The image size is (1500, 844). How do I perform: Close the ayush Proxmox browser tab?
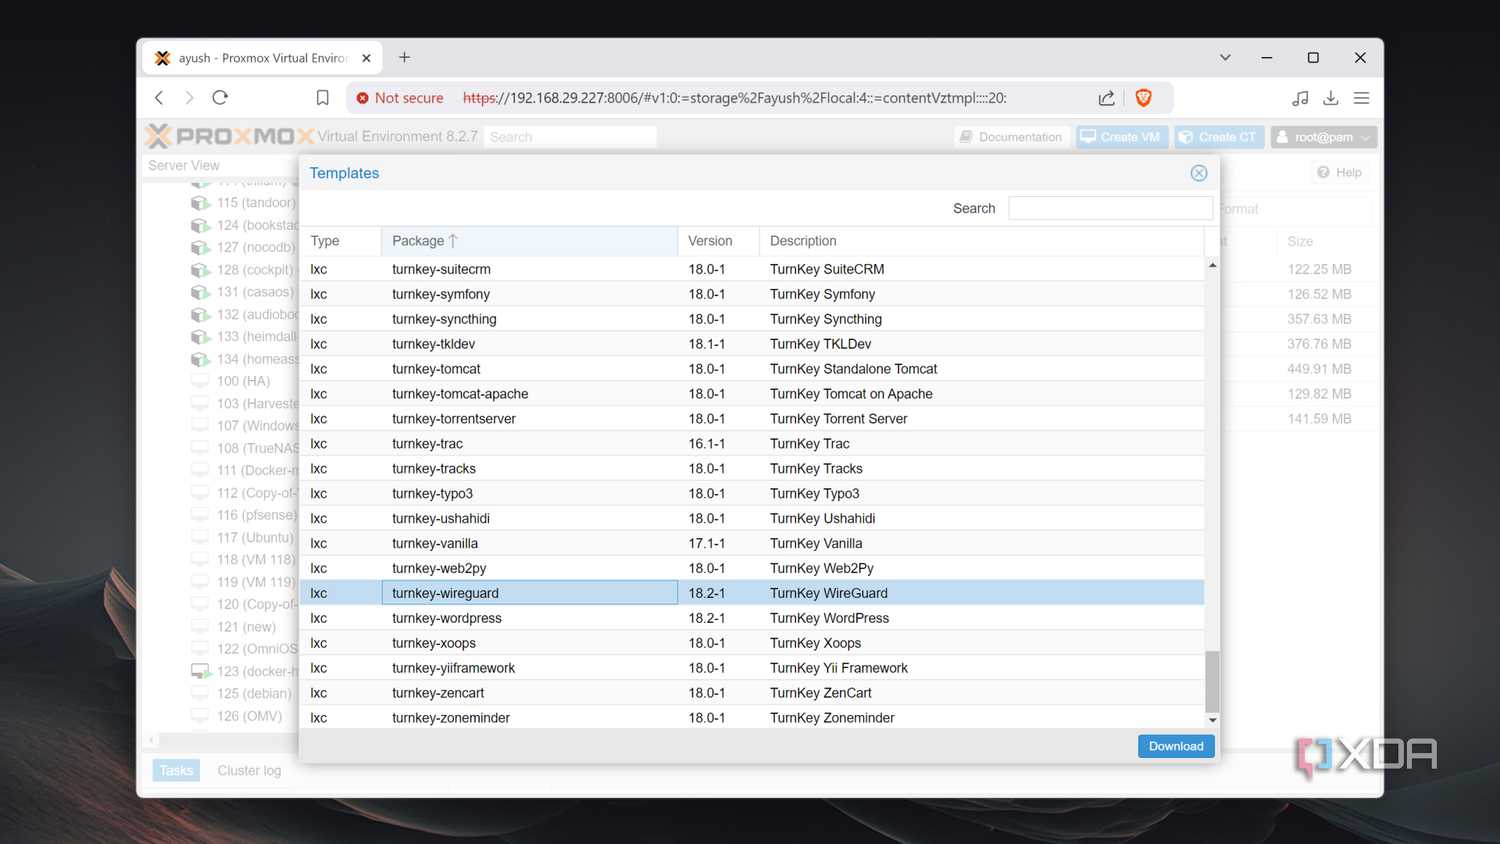(366, 58)
